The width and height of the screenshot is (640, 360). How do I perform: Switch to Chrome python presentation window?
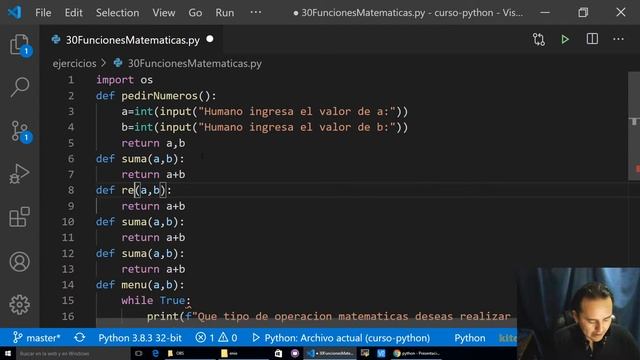pos(416,353)
